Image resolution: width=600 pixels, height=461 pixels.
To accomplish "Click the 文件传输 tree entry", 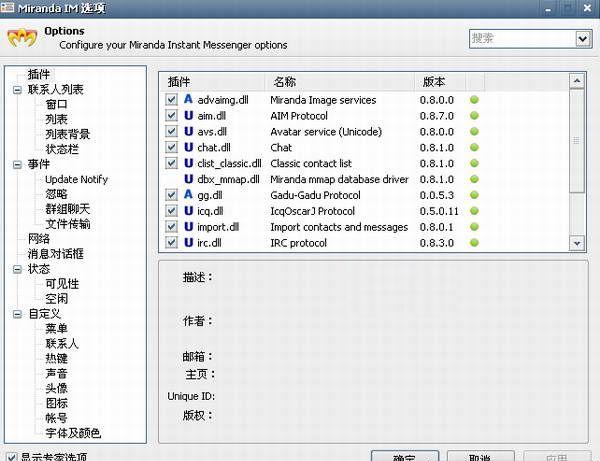I will [x=68, y=224].
